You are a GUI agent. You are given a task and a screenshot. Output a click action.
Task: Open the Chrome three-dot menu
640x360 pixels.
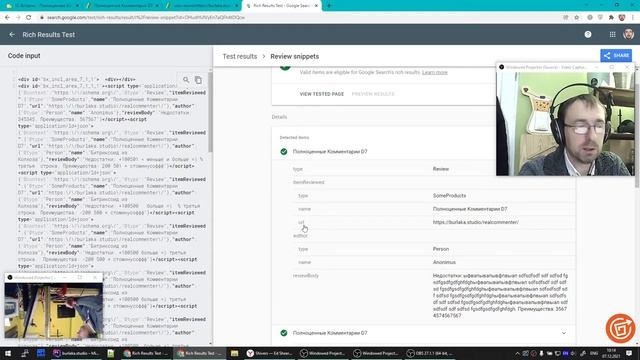[633, 18]
